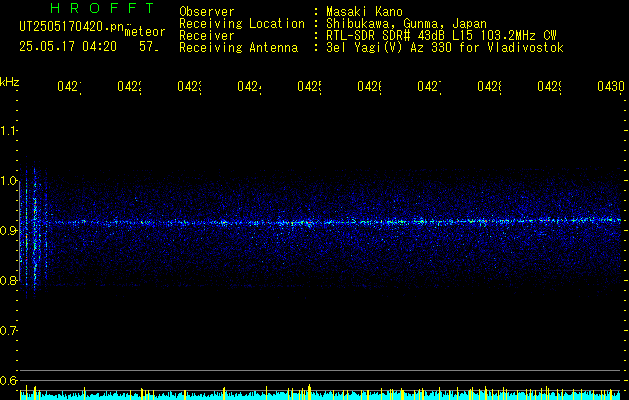629x400 pixels.
Task: Click the 'Observer' field label
Action: point(207,11)
